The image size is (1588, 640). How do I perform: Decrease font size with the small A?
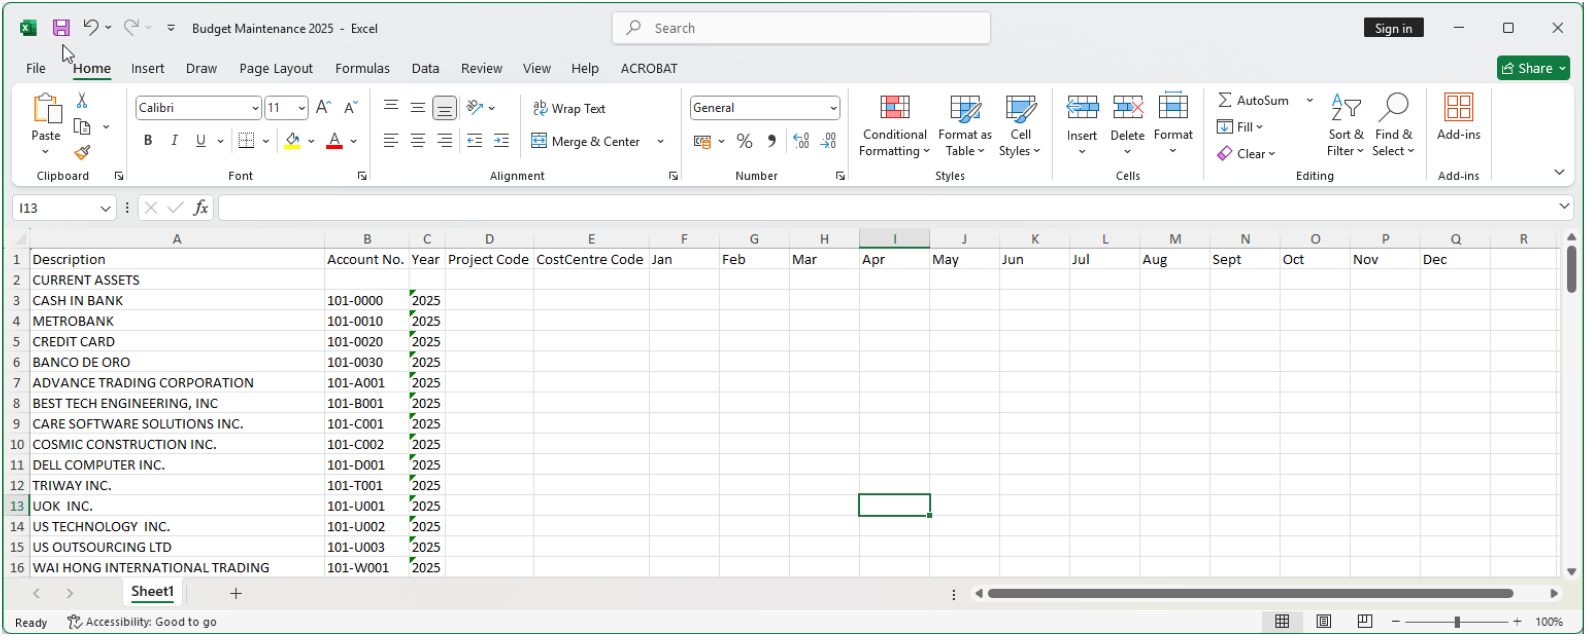[x=350, y=108]
